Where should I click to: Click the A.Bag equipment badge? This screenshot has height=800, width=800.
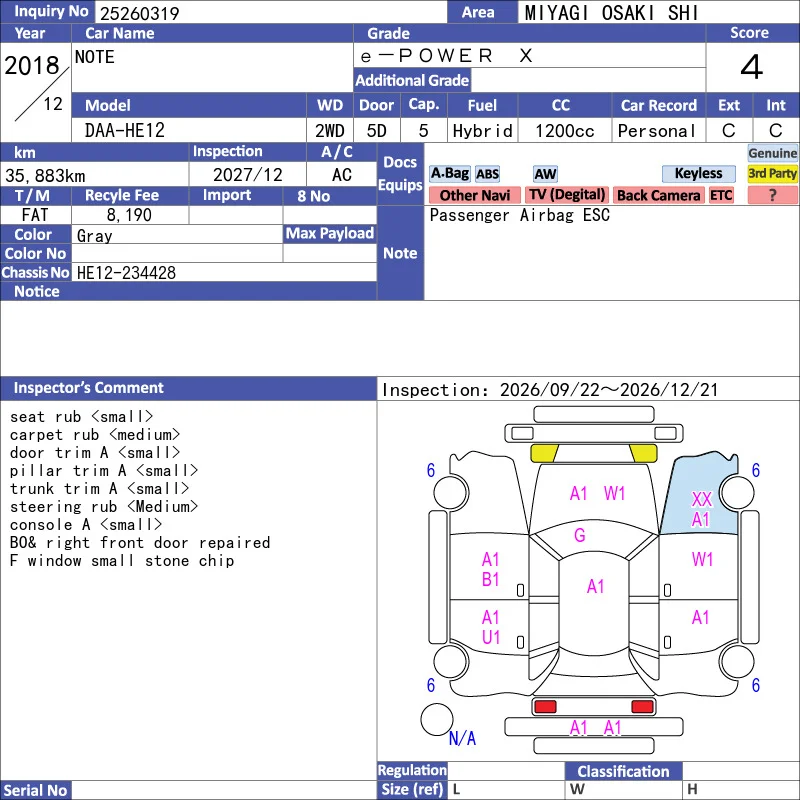point(449,174)
